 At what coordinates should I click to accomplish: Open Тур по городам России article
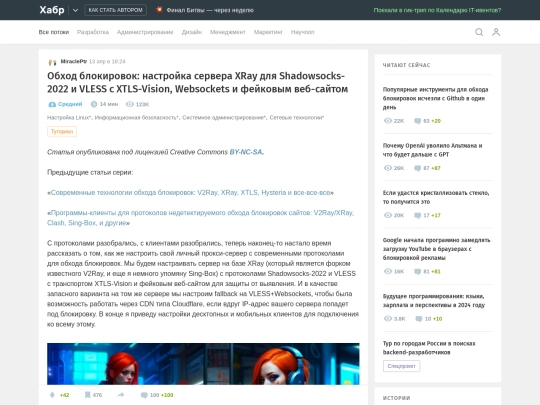(429, 347)
